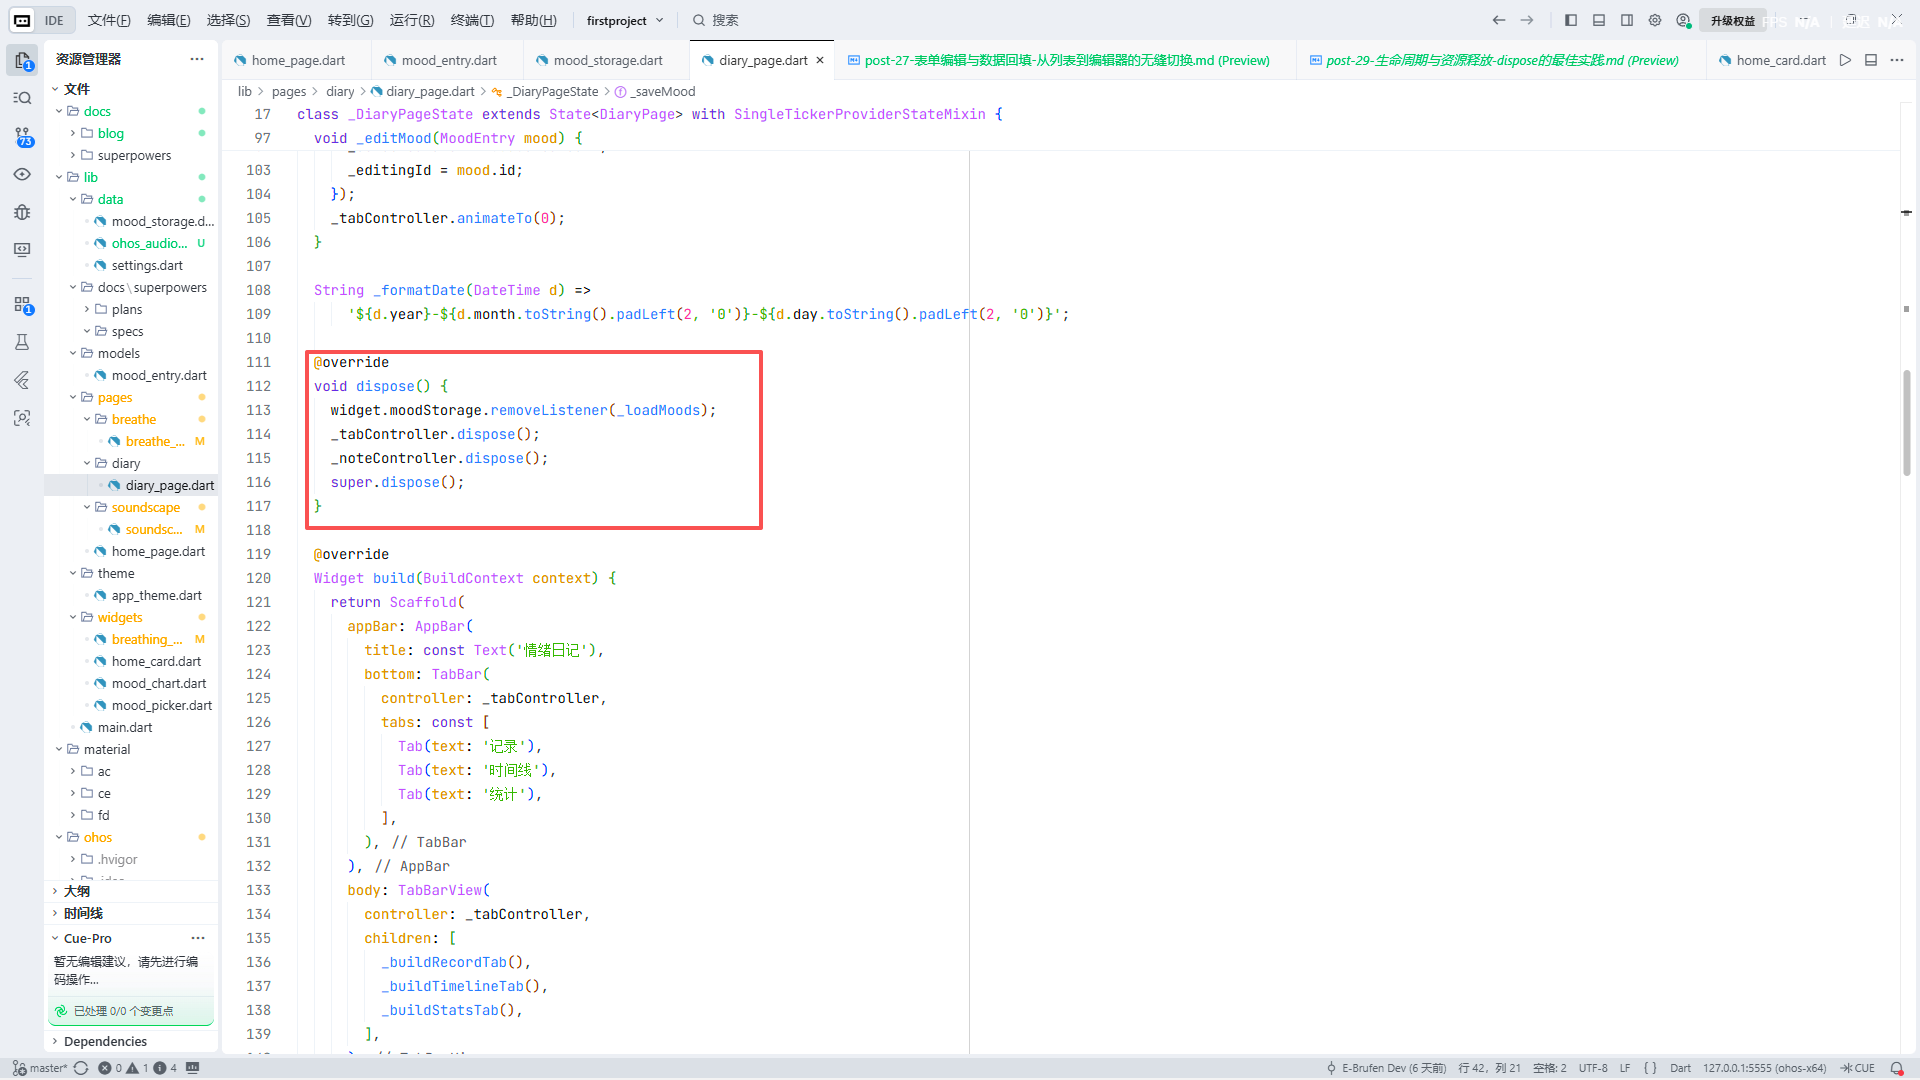Open the 编辑(E) menu
This screenshot has width=1920, height=1080.
[168, 20]
